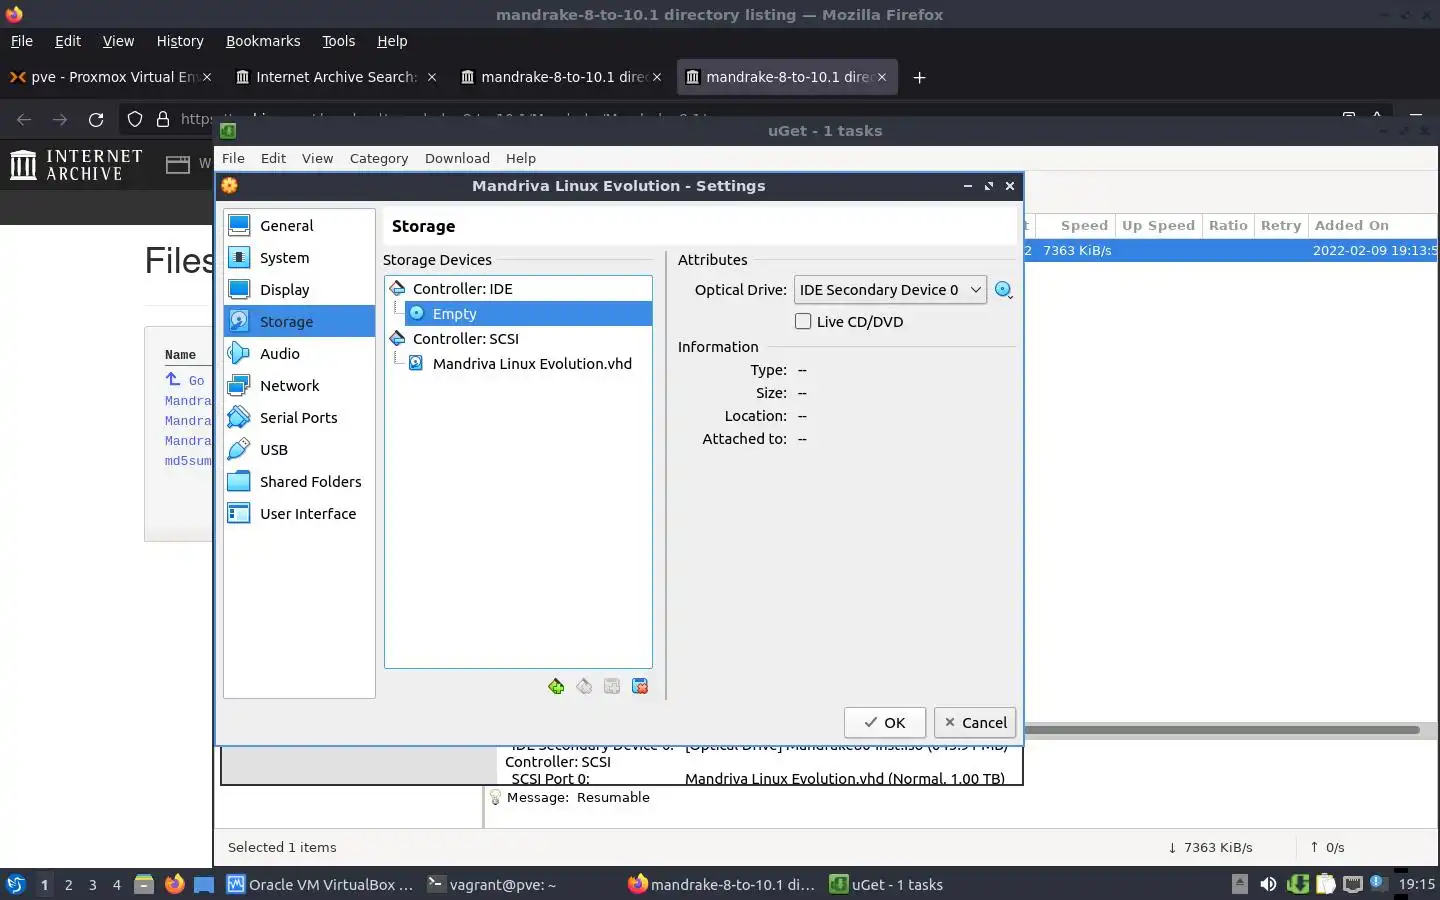Click the remove selected controller icon
The image size is (1440, 900).
[x=584, y=686]
